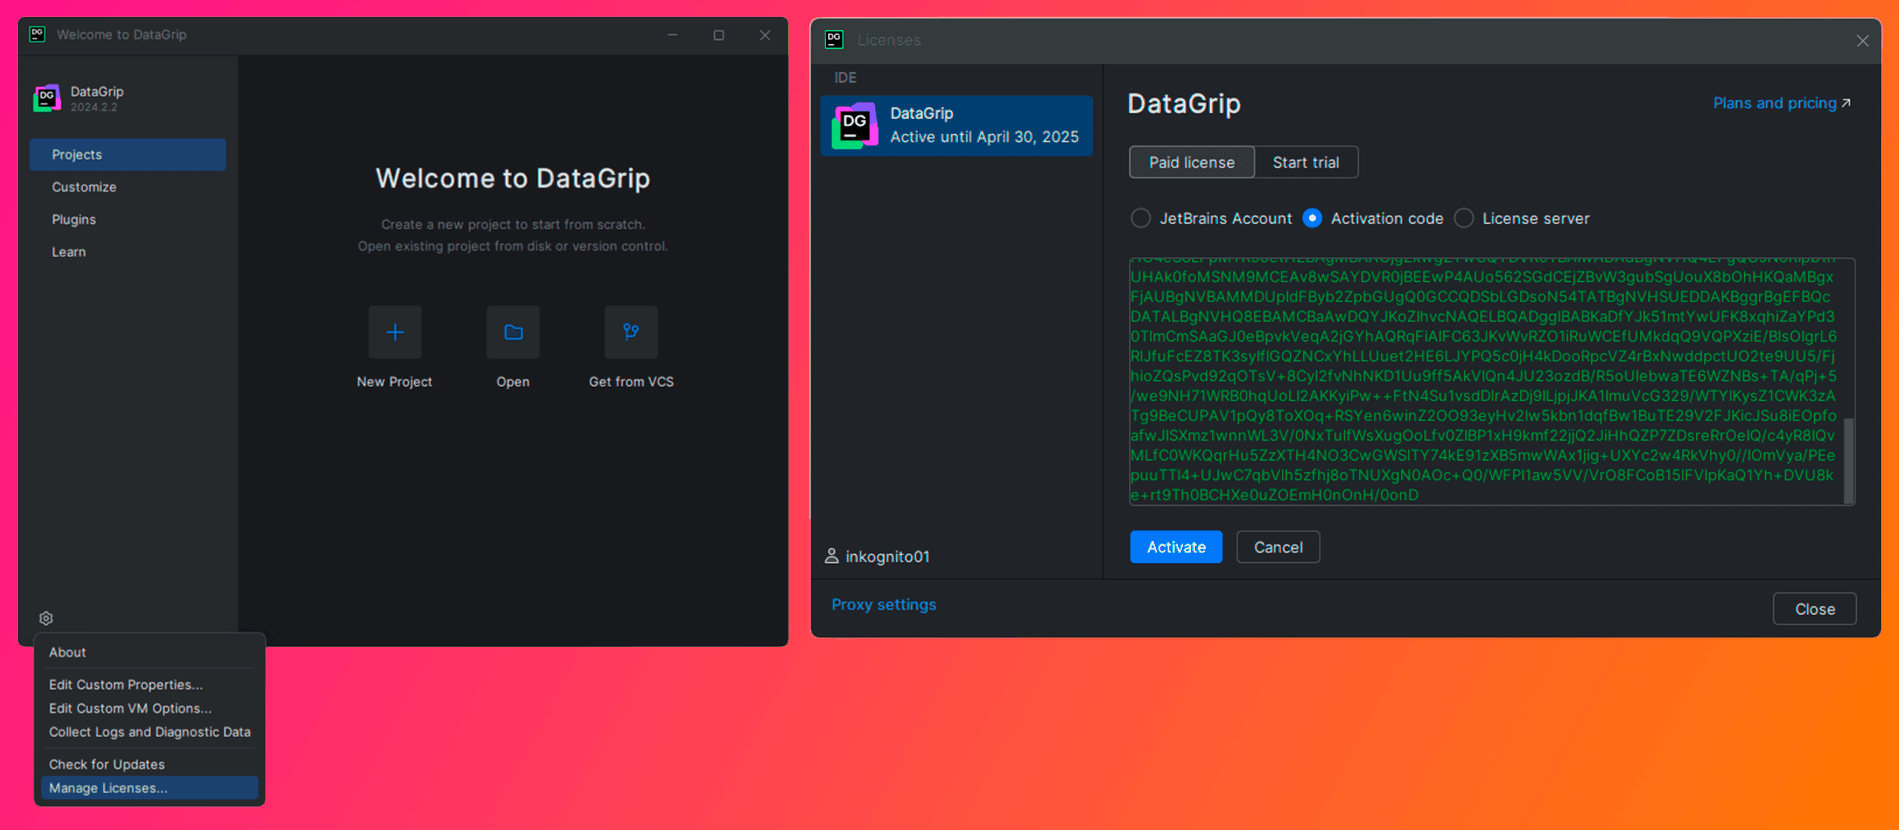Click the DataGrip 2024.2.2 logo in sidebar
Viewport: 1899px width, 830px height.
pos(47,98)
